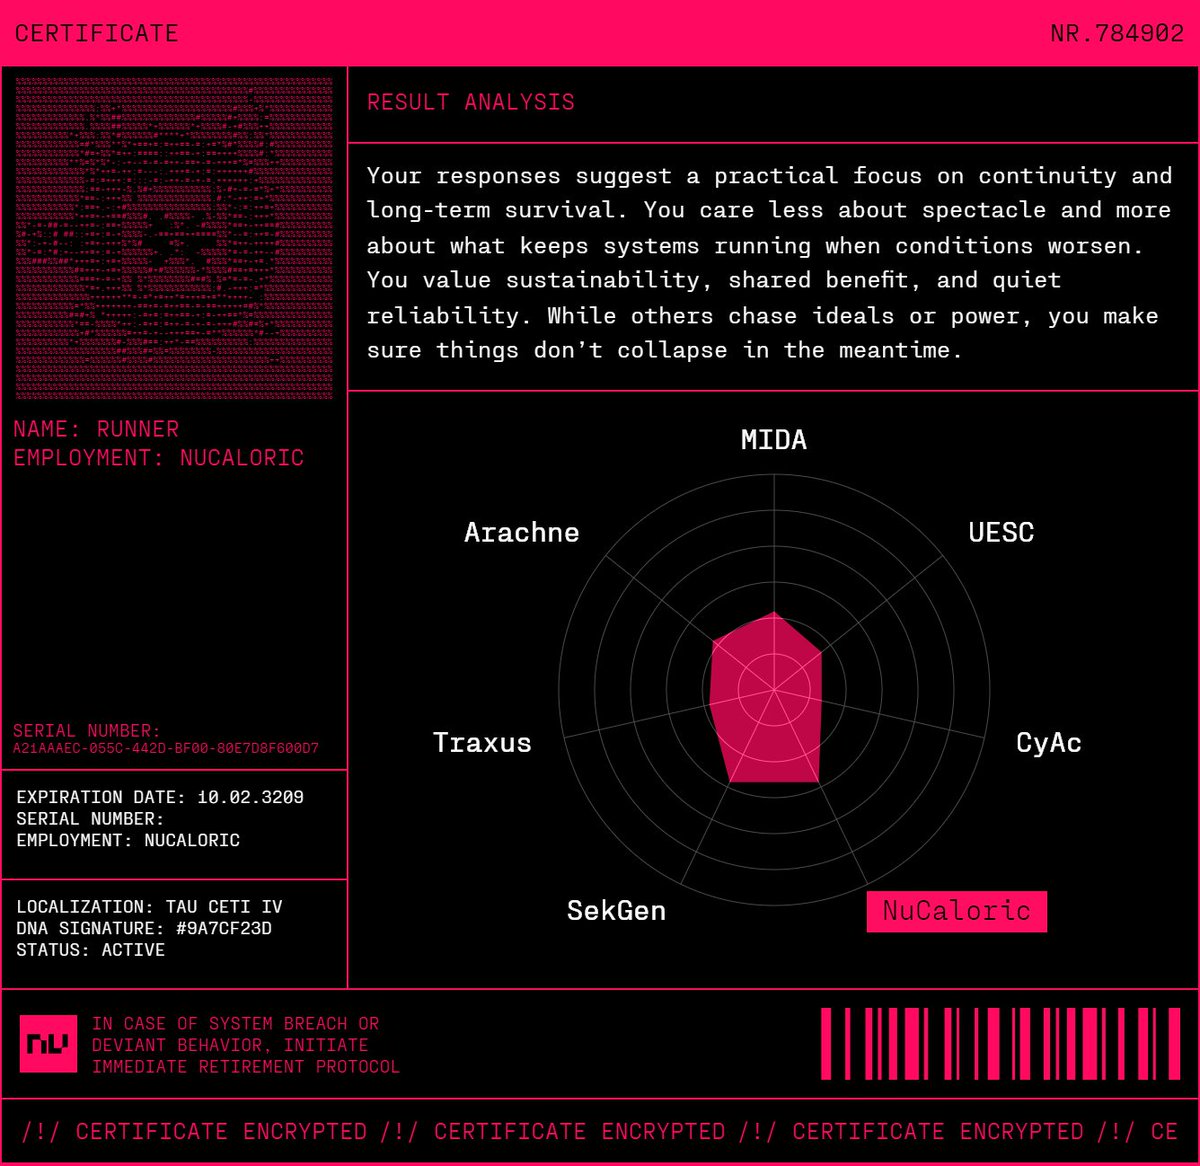Click the result analysis paragraph
1200x1166 pixels.
pyautogui.click(x=769, y=263)
